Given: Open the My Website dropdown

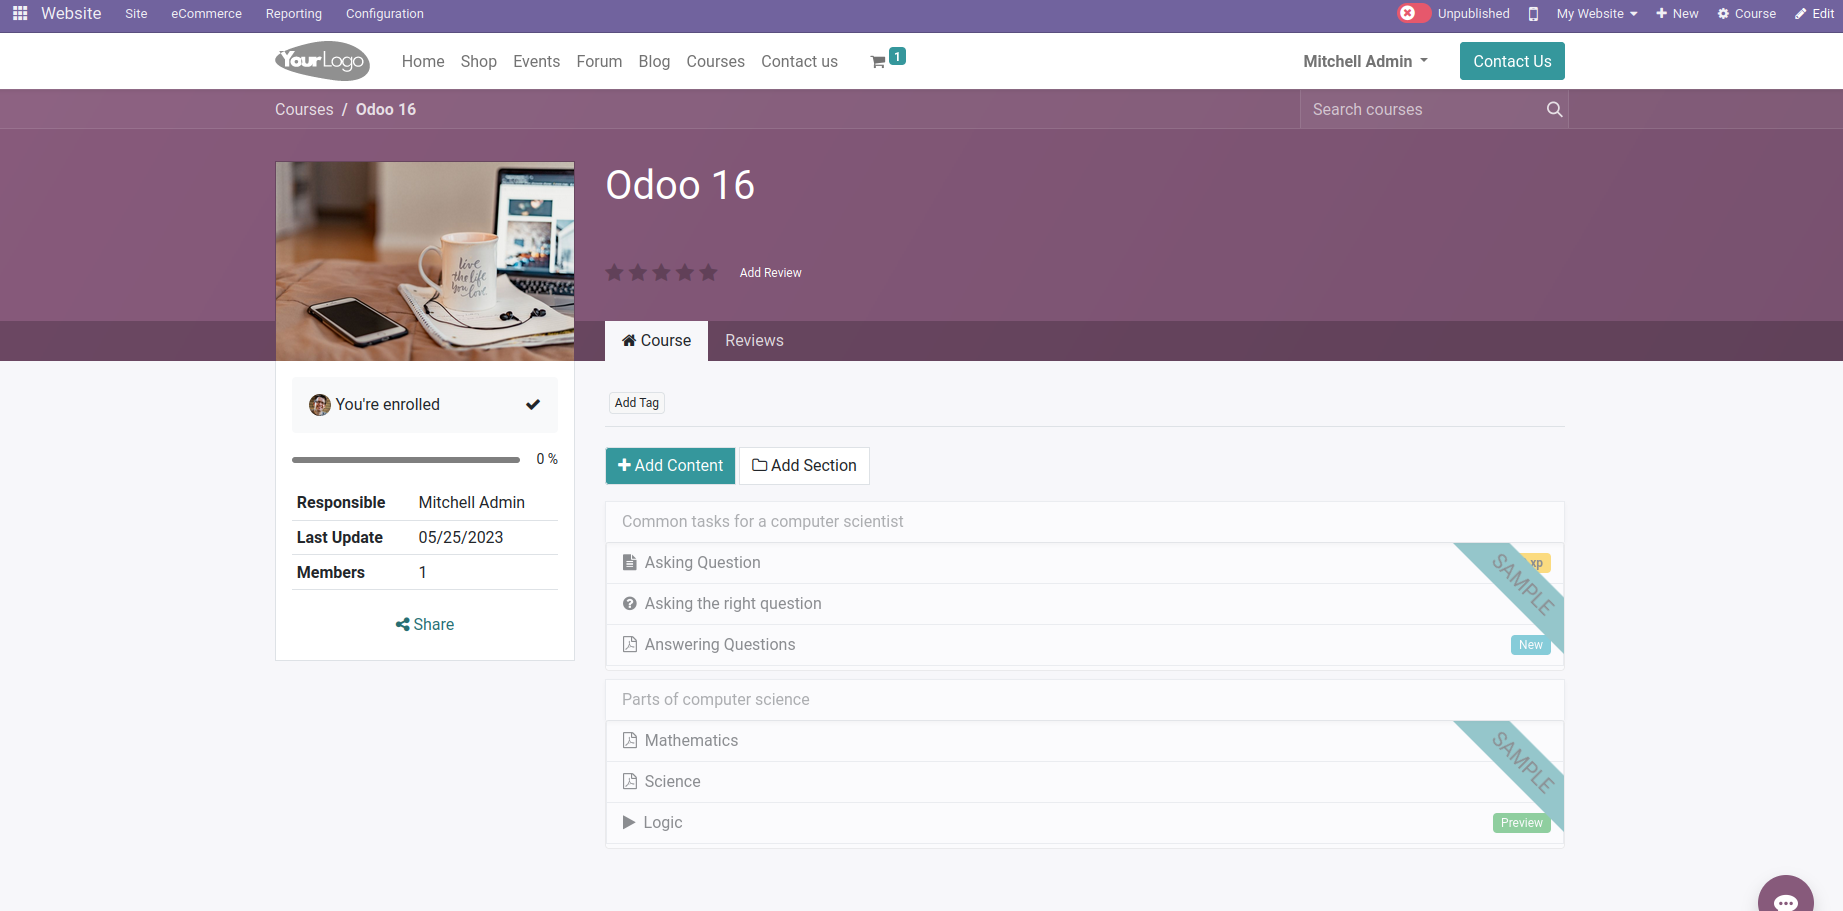Looking at the screenshot, I should 1597,14.
